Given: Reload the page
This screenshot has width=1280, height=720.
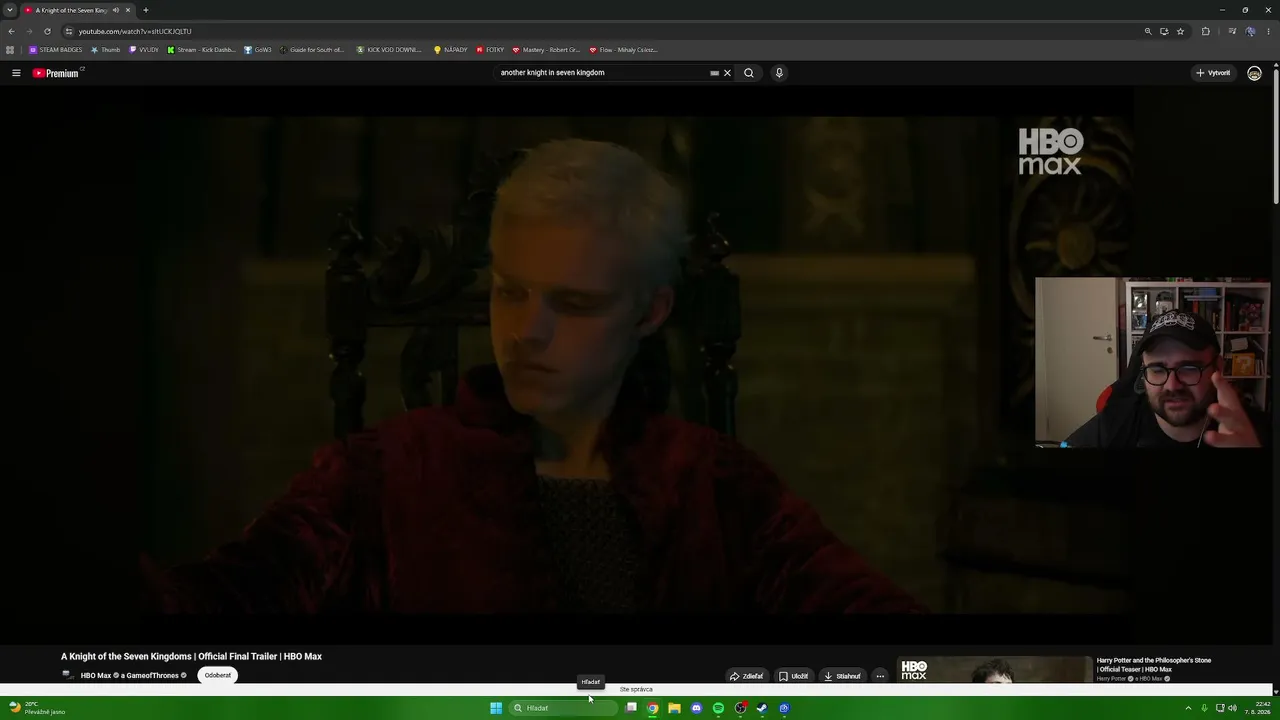Looking at the screenshot, I should tap(47, 31).
